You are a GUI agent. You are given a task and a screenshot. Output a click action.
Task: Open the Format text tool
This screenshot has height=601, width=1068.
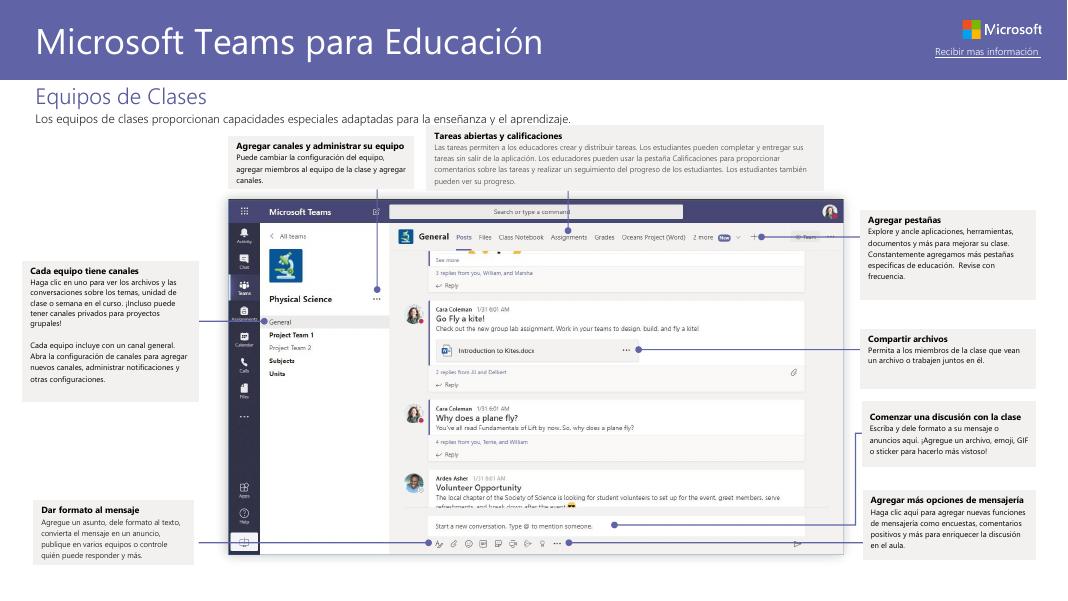439,544
